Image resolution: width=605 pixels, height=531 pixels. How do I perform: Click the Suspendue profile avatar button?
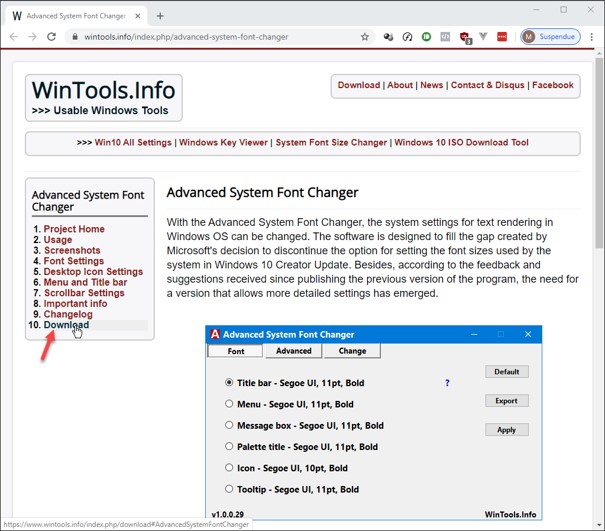[550, 37]
